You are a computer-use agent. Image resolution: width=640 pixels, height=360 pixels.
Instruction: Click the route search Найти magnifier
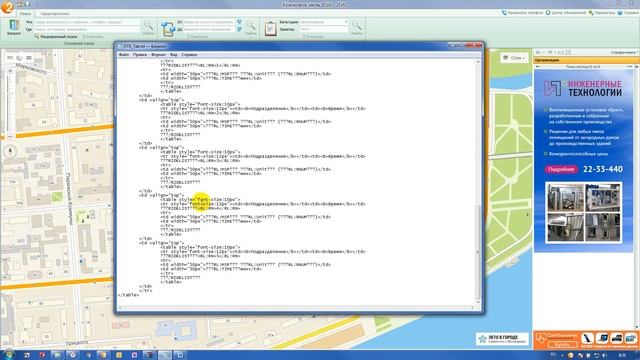251,28
